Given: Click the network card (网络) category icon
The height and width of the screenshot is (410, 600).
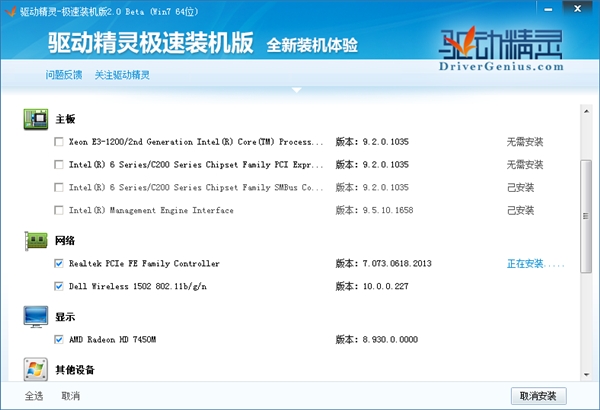Looking at the screenshot, I should tap(36, 241).
